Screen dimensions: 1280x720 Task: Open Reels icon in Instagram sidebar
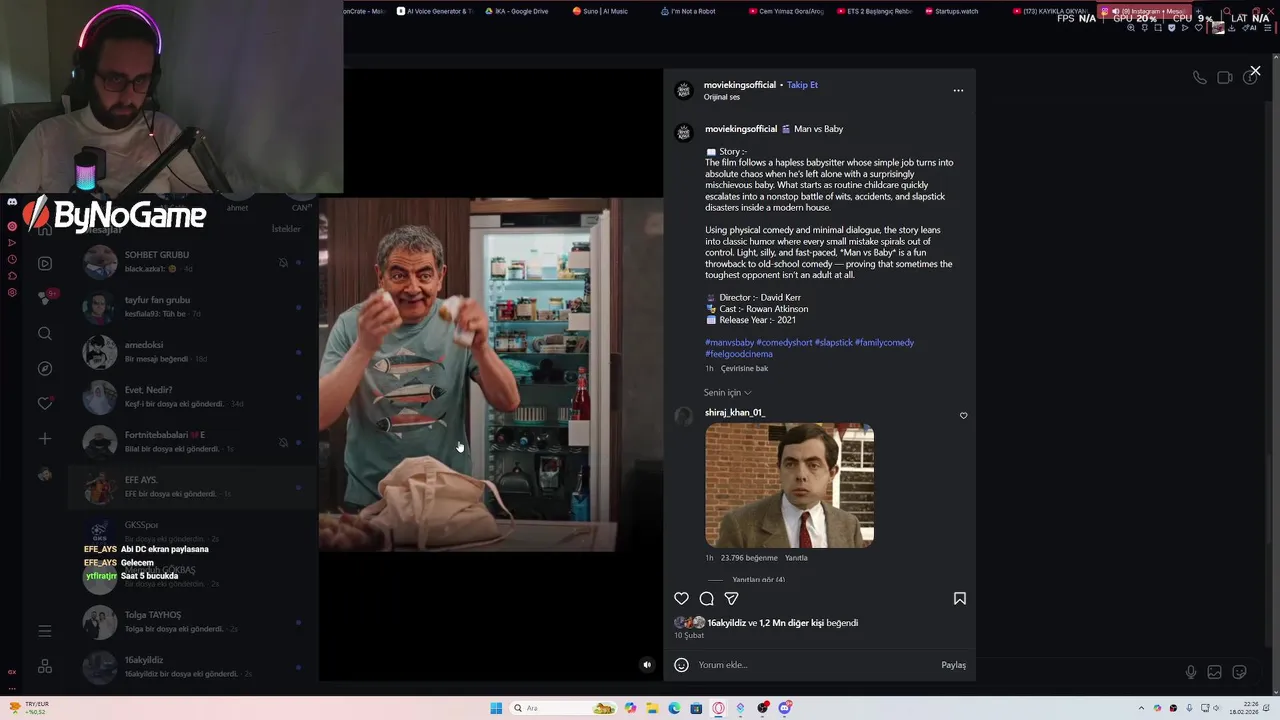(45, 264)
